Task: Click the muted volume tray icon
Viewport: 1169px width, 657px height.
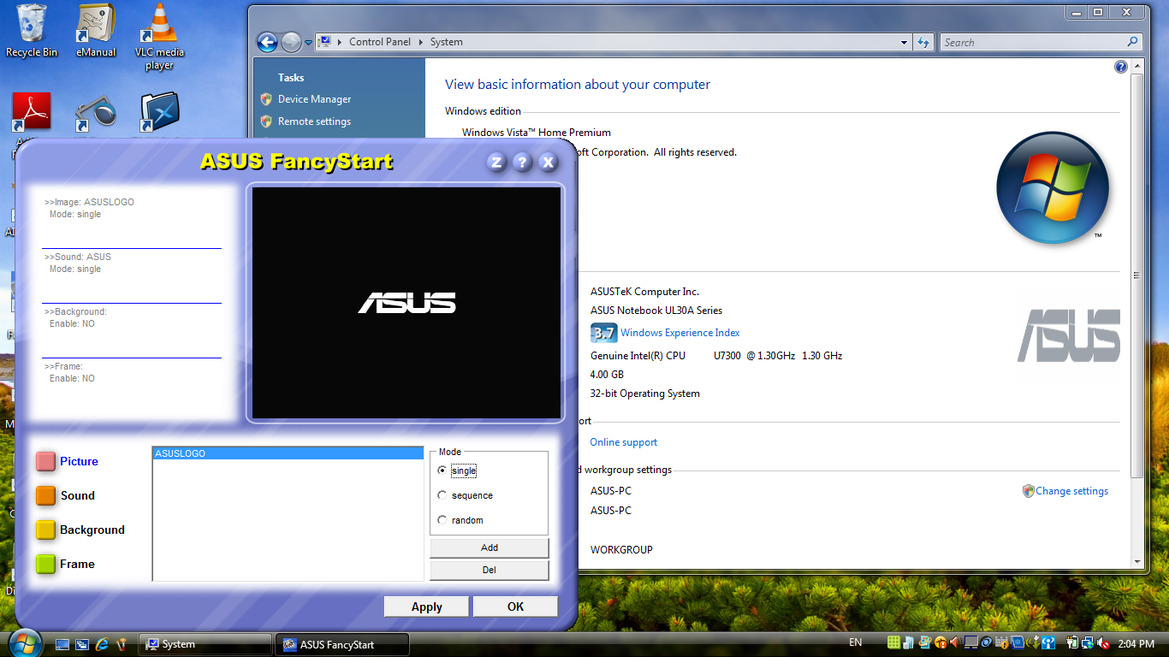Action: click(1103, 642)
